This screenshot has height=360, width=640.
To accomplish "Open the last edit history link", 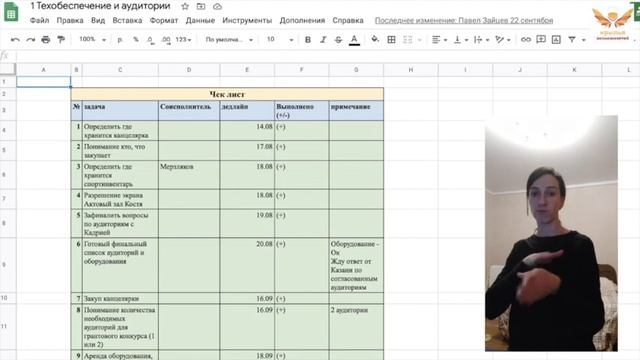I will [x=464, y=20].
